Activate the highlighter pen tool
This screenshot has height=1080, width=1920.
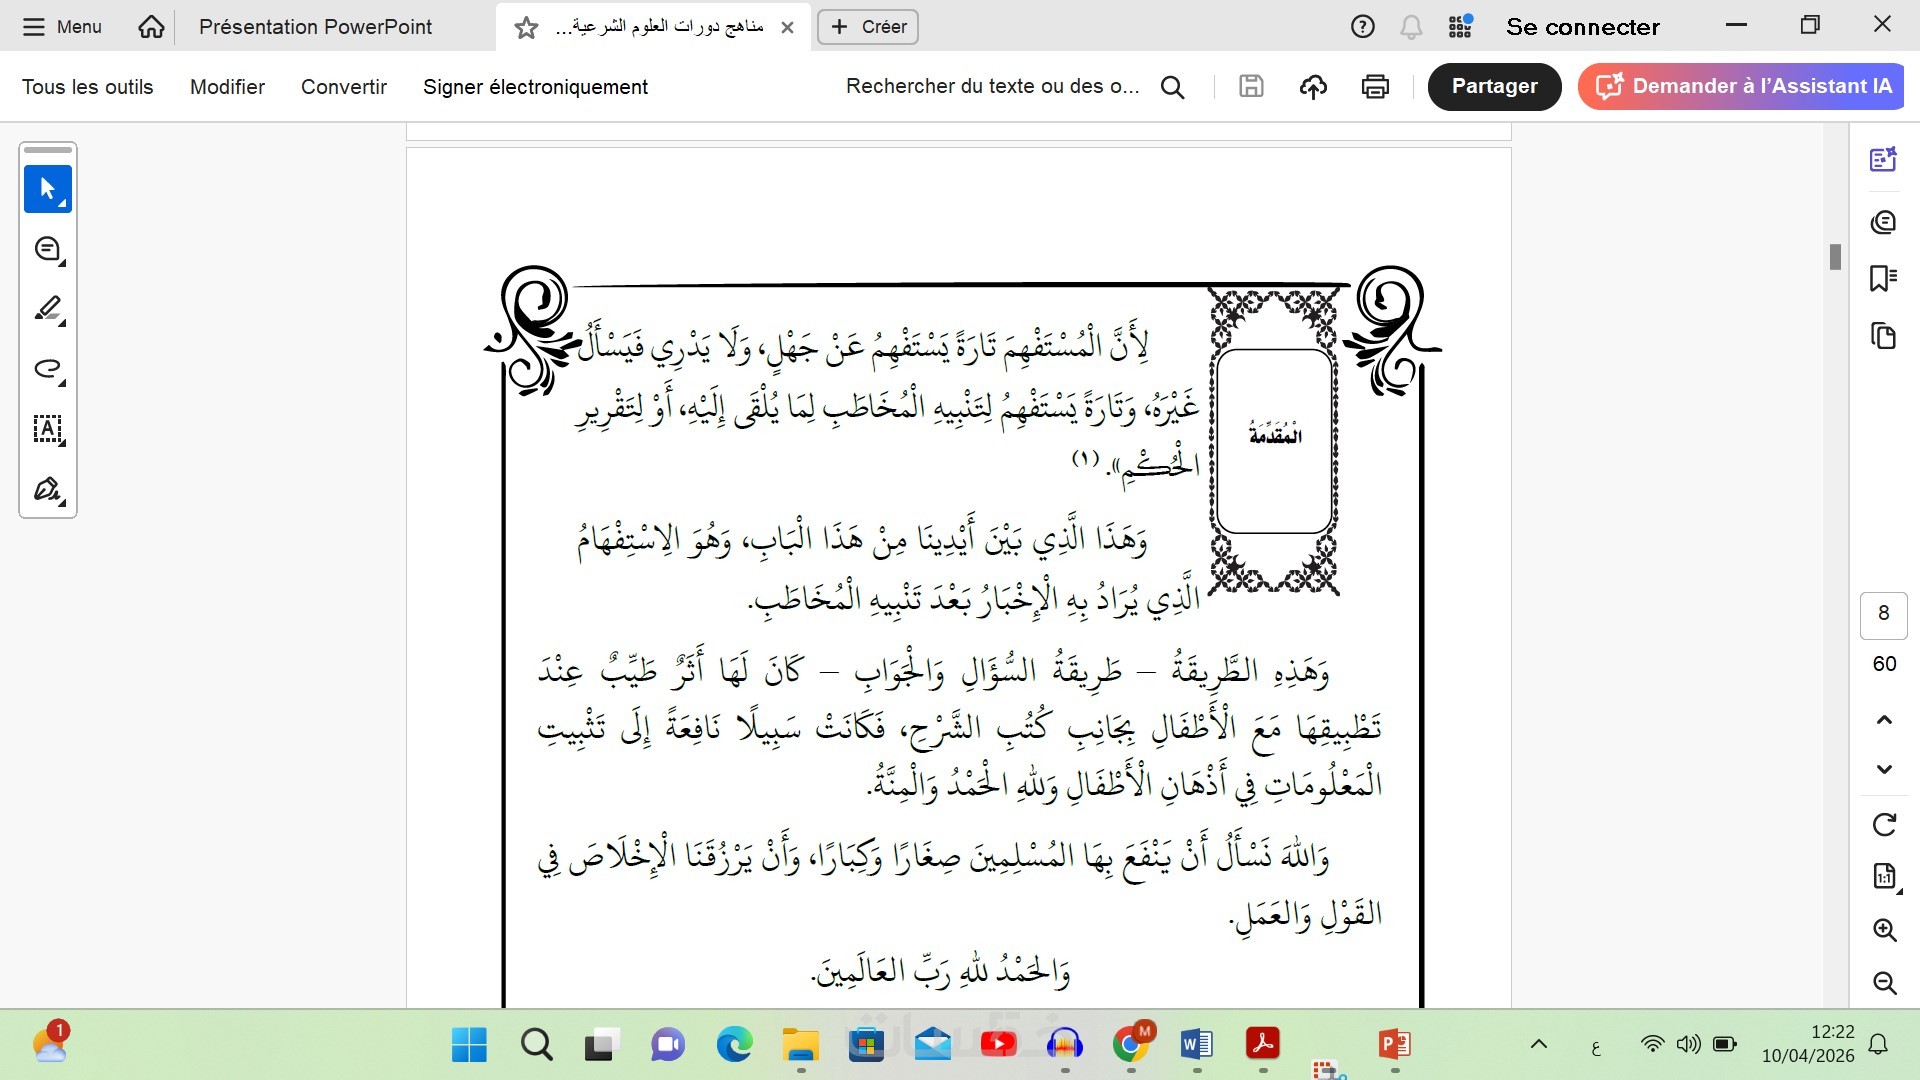pyautogui.click(x=48, y=309)
